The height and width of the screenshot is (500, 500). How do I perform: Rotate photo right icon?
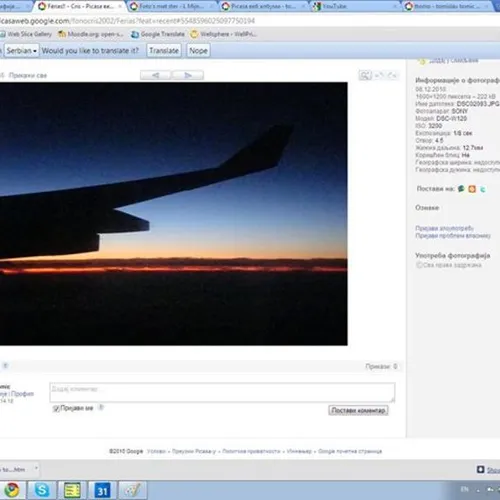(392, 75)
